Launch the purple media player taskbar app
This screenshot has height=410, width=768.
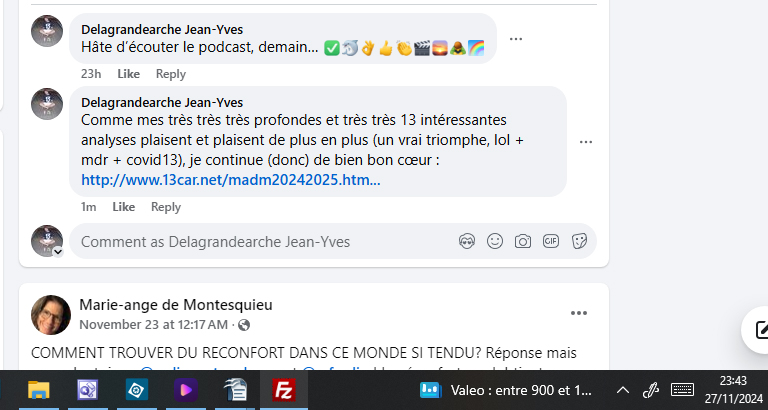point(186,390)
